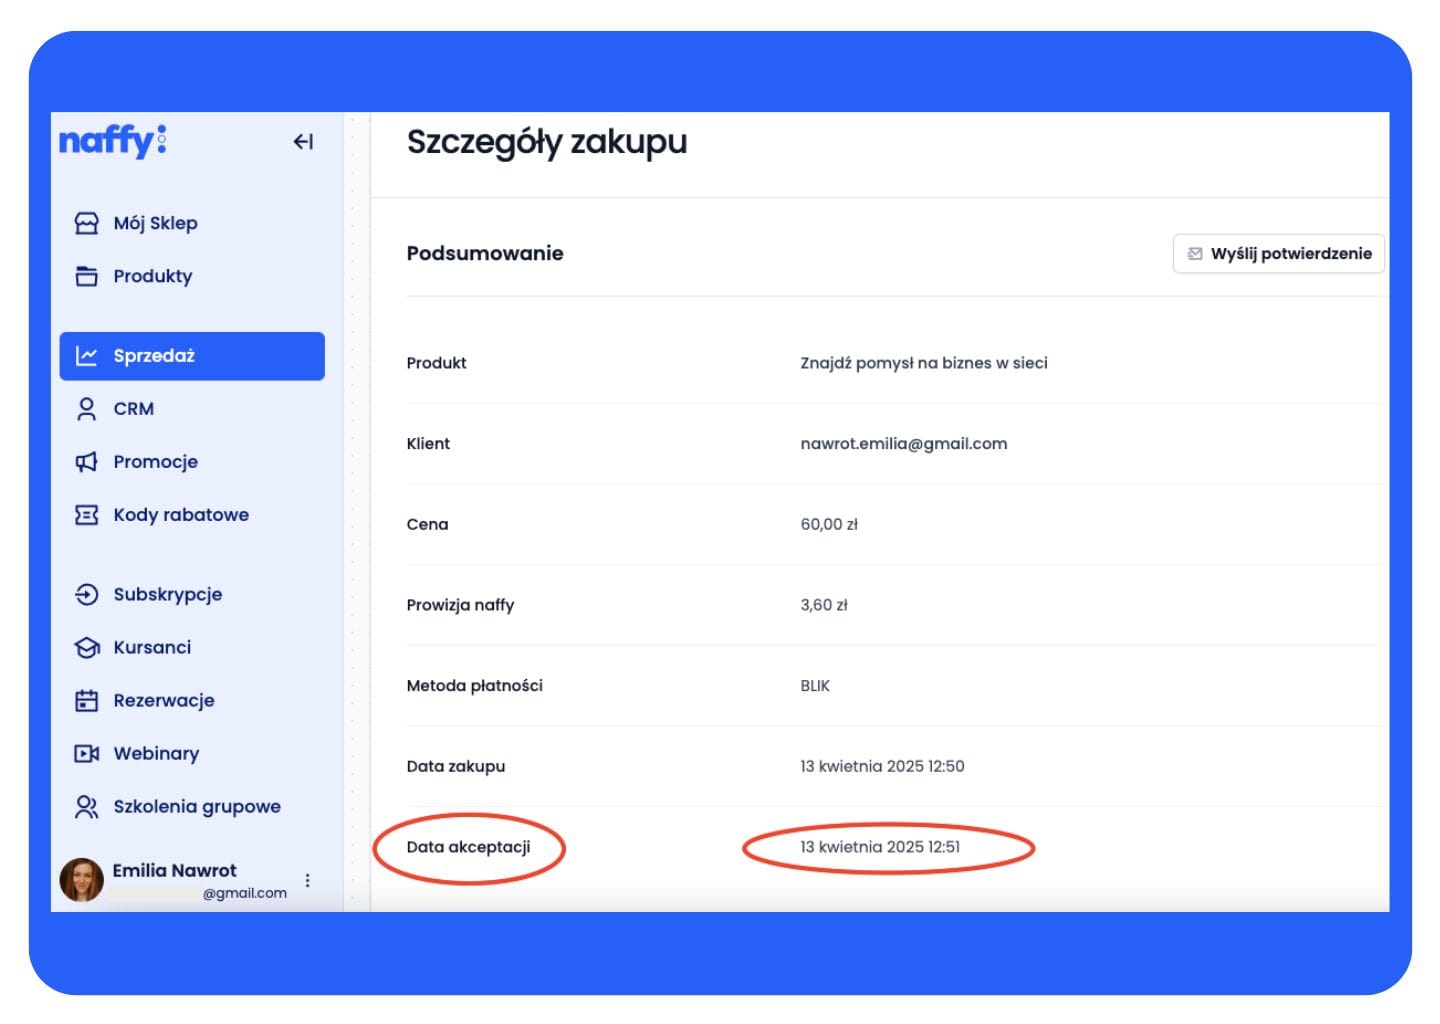Viewport: 1440px width, 1024px height.
Task: Click the Wyślij potwierdzenie button
Action: pos(1279,254)
